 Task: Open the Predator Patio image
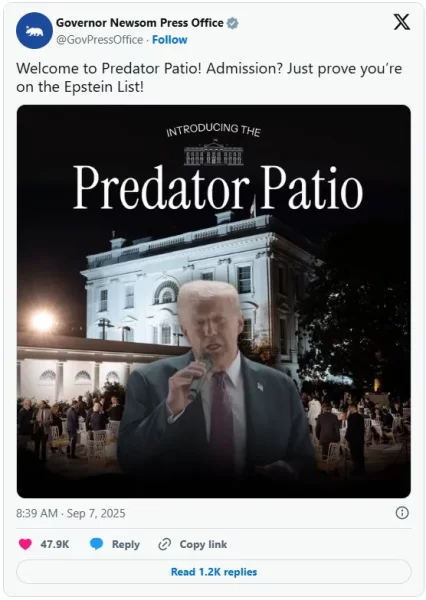point(214,301)
